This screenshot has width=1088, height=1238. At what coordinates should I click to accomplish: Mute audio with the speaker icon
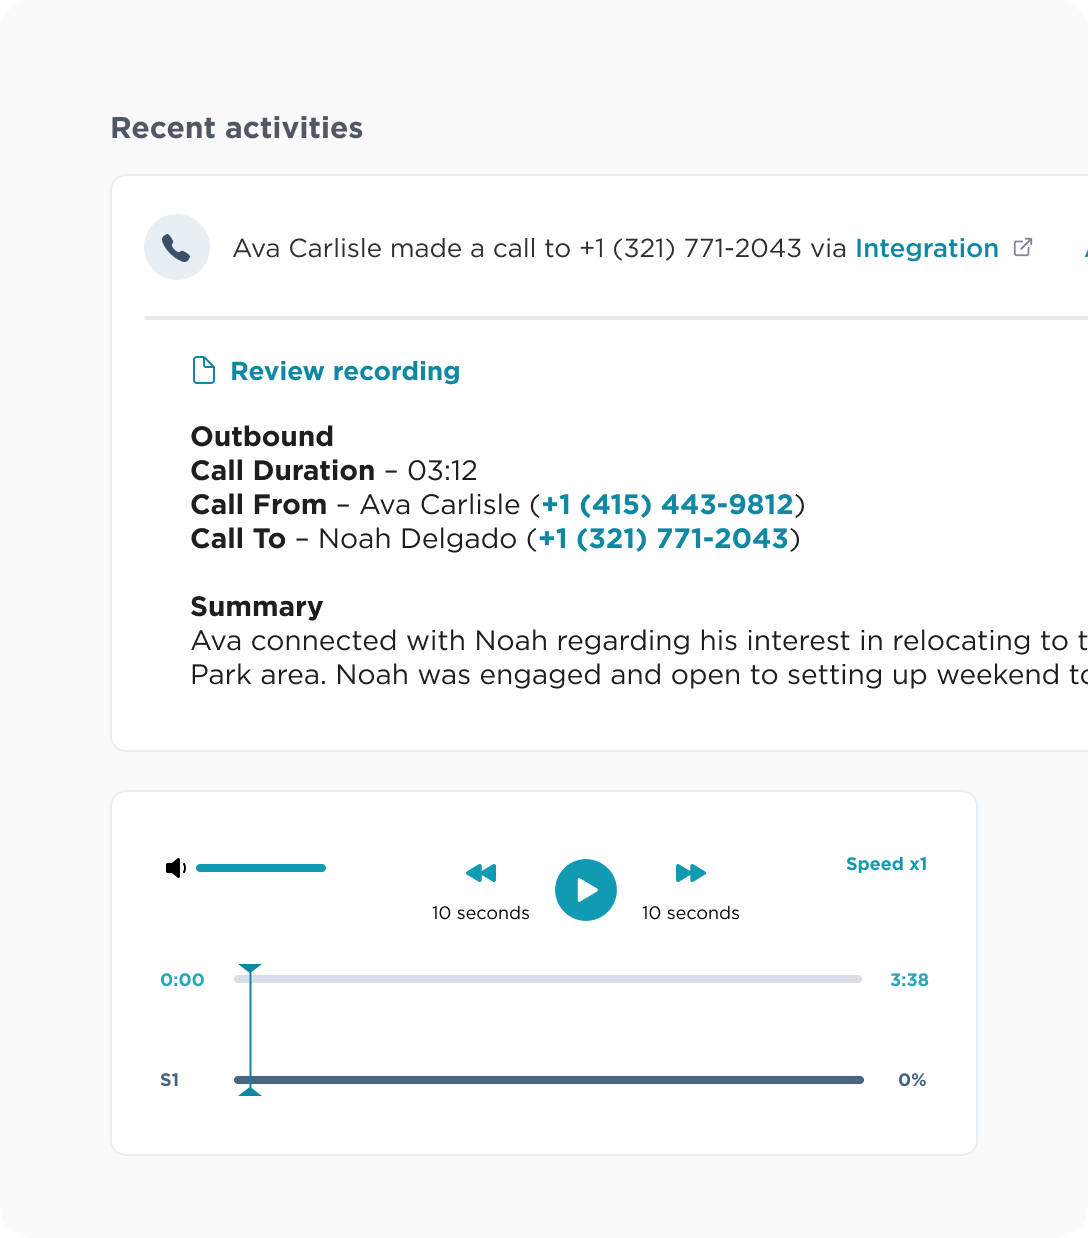[x=176, y=868]
